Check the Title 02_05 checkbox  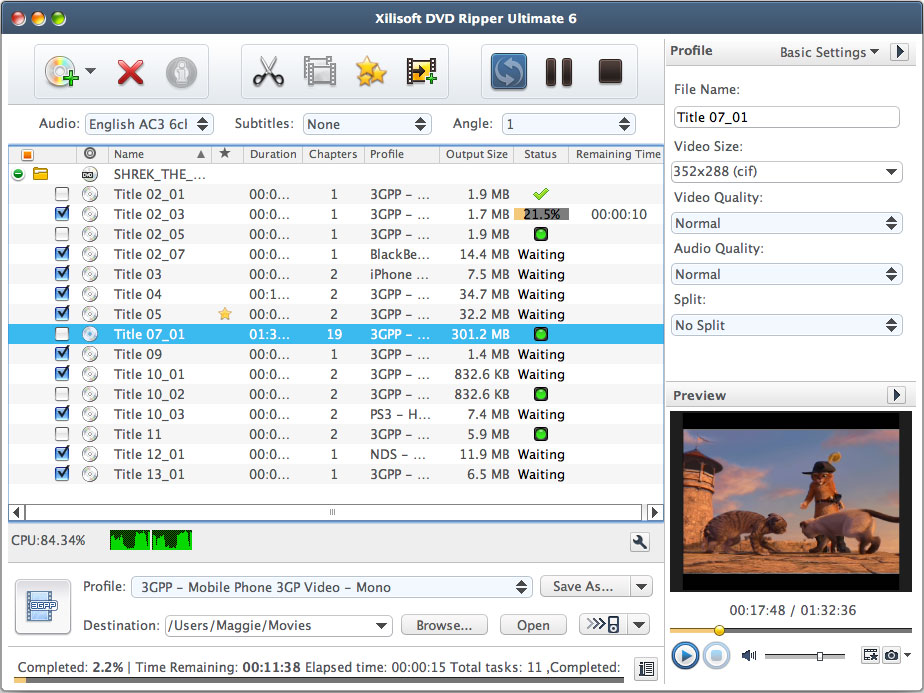coord(61,234)
